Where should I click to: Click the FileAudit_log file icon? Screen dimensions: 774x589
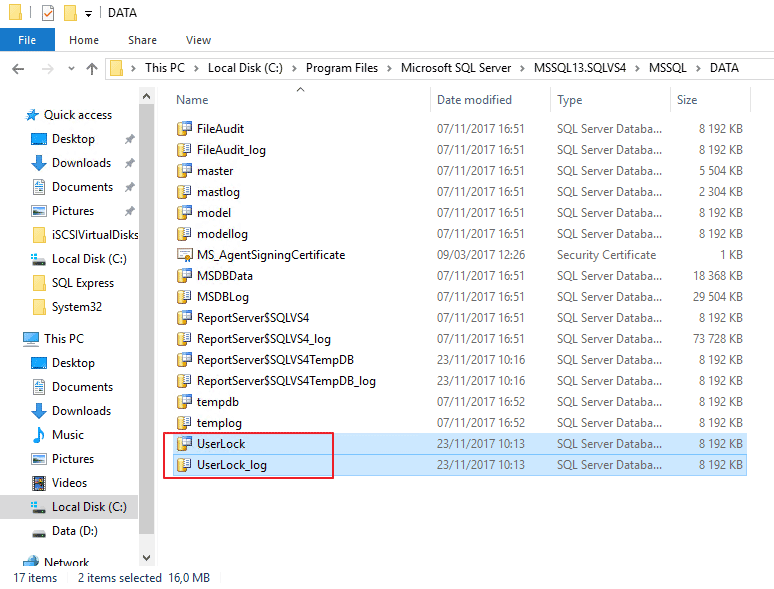click(184, 150)
